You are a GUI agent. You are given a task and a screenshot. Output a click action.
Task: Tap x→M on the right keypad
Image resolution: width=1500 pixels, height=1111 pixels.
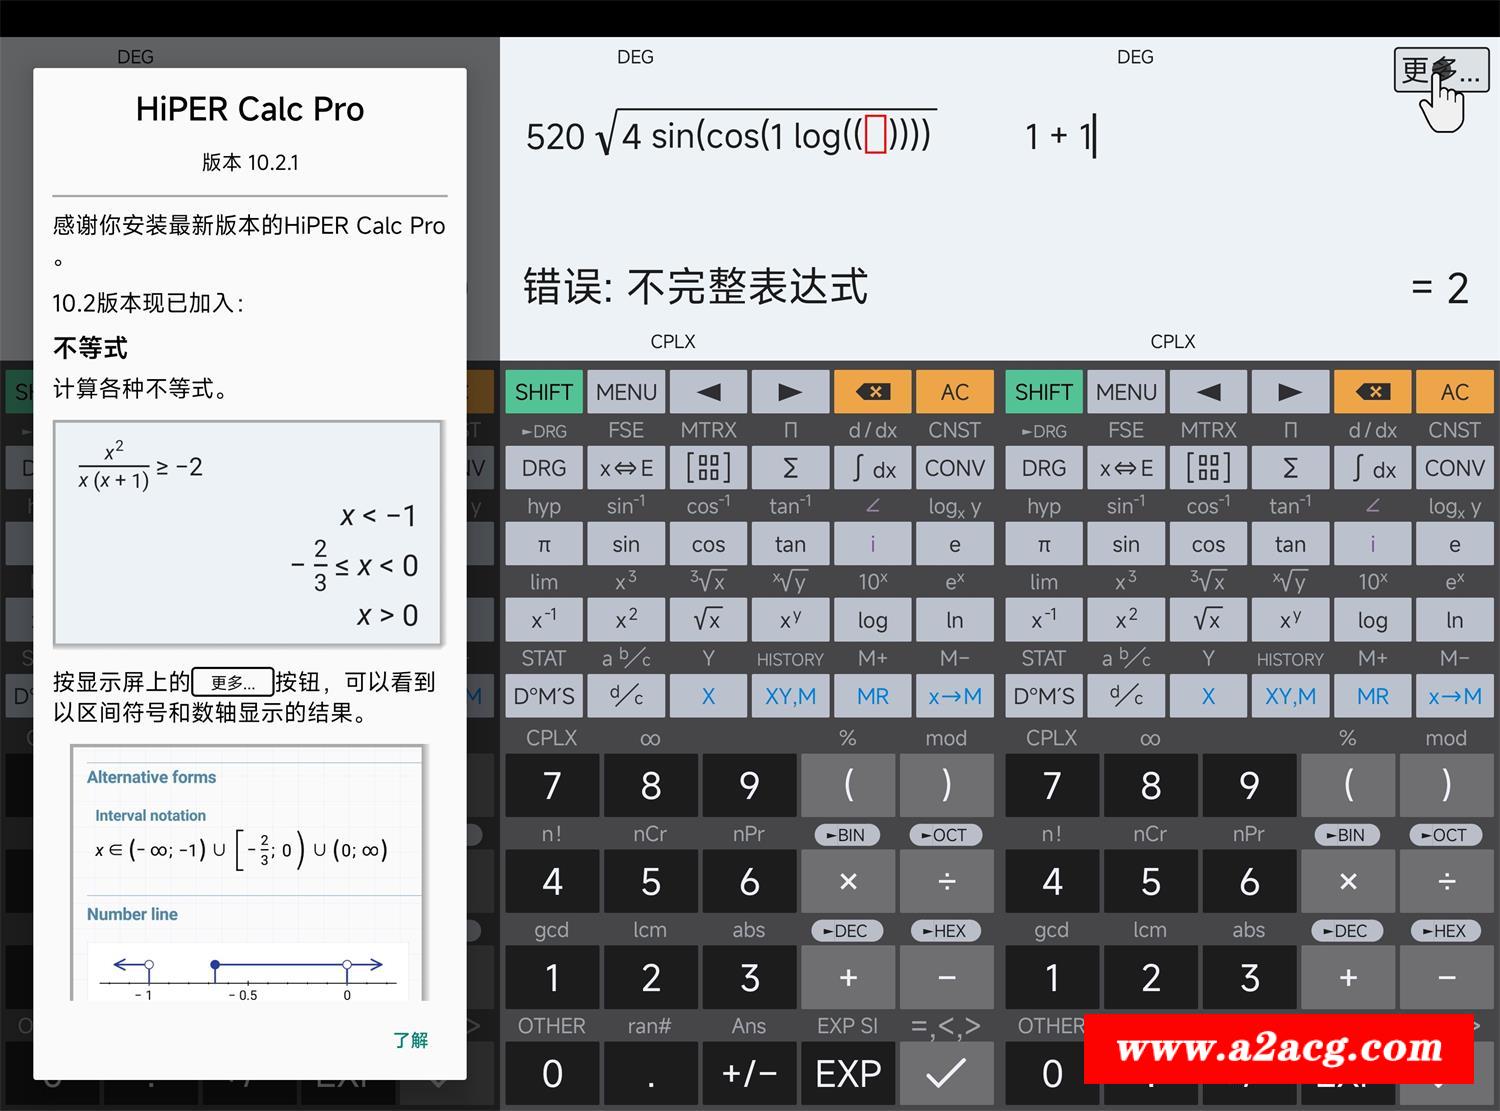(1454, 696)
